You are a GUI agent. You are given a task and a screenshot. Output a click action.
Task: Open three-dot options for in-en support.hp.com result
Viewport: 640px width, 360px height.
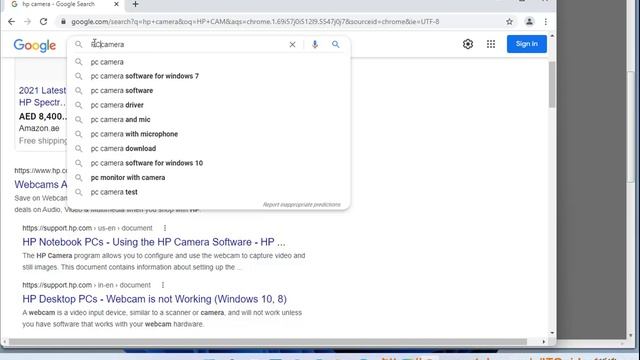point(162,285)
